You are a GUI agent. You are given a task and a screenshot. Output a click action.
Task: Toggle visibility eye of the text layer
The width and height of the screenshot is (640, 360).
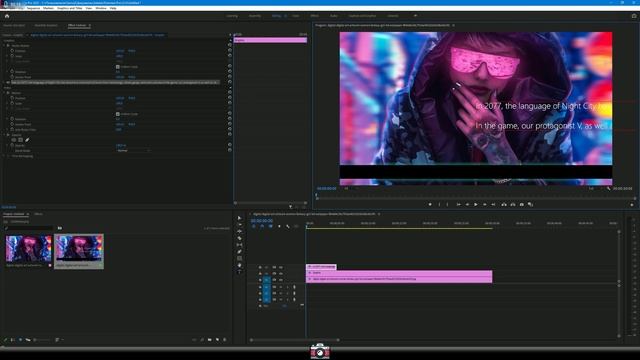(8, 82)
